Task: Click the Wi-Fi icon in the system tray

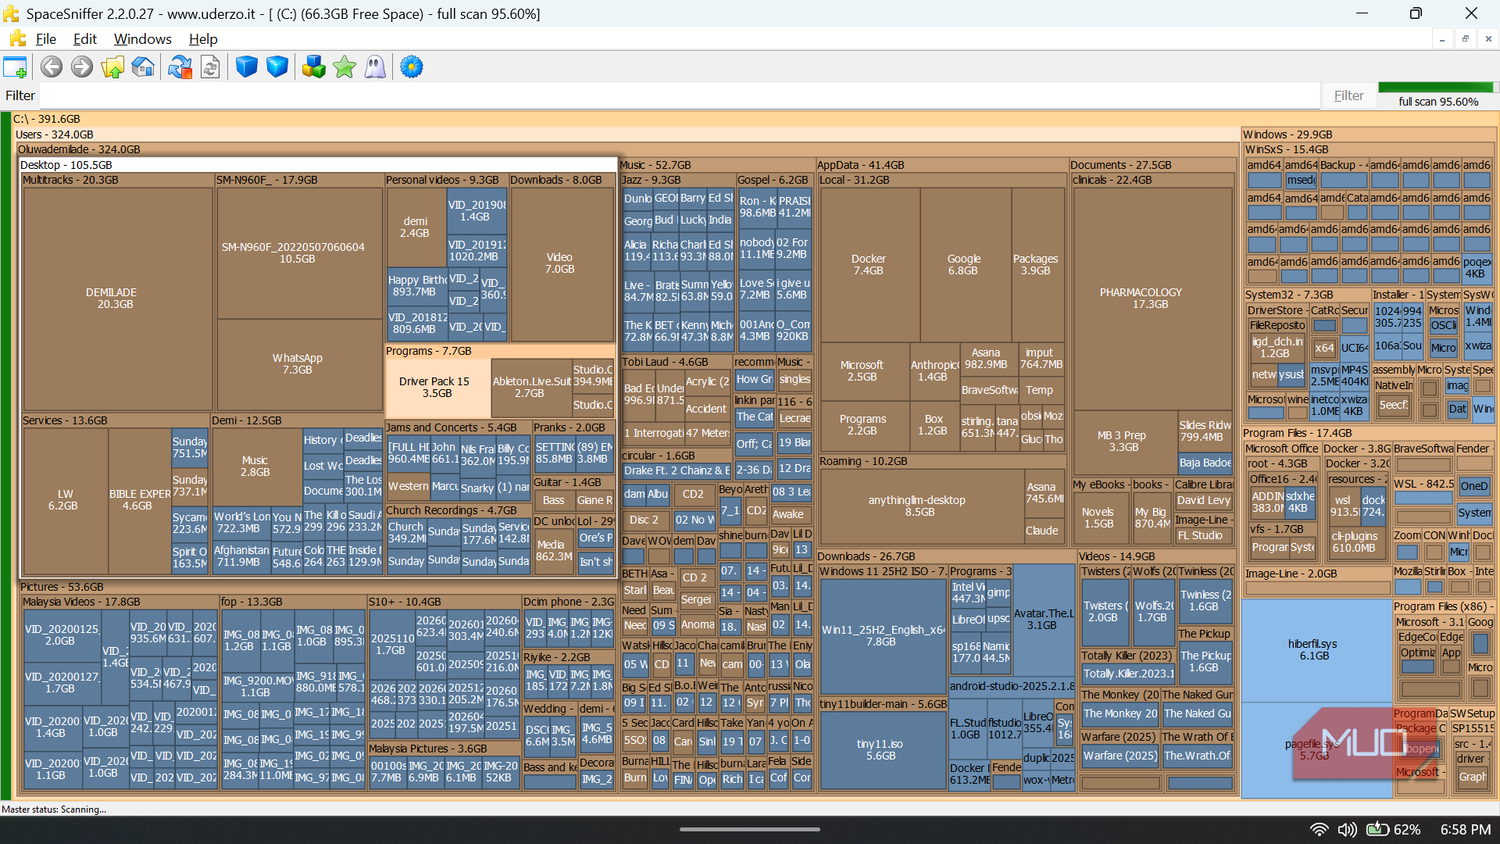Action: pyautogui.click(x=1319, y=830)
